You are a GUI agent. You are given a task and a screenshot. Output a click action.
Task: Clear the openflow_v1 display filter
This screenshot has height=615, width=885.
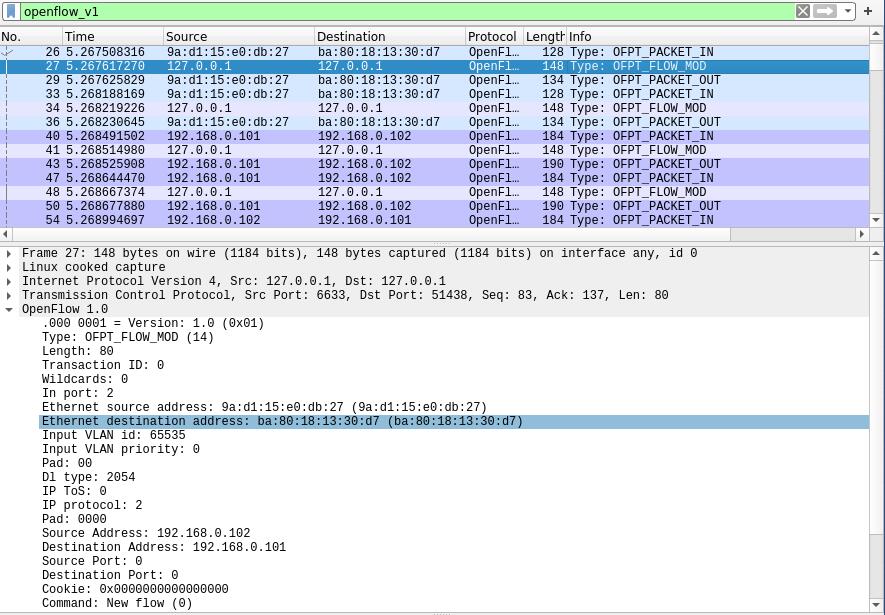803,11
